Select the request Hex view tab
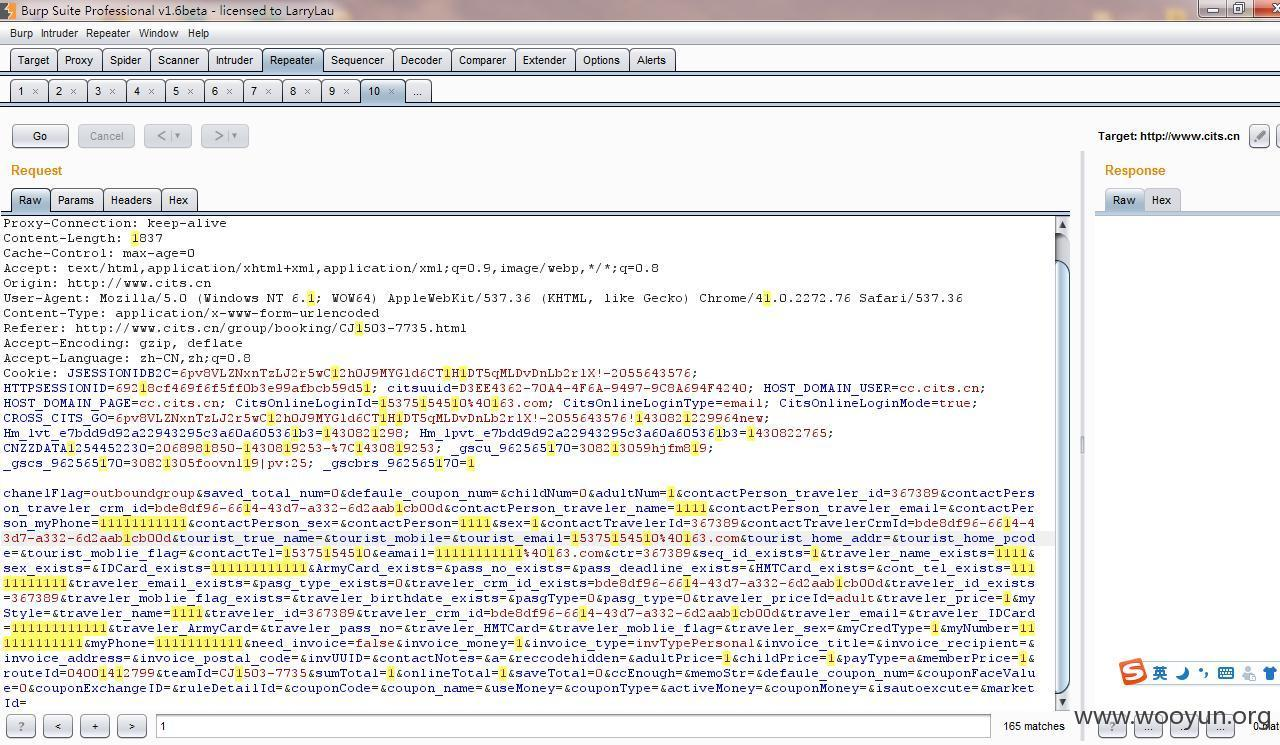The width and height of the screenshot is (1280, 745). [178, 200]
